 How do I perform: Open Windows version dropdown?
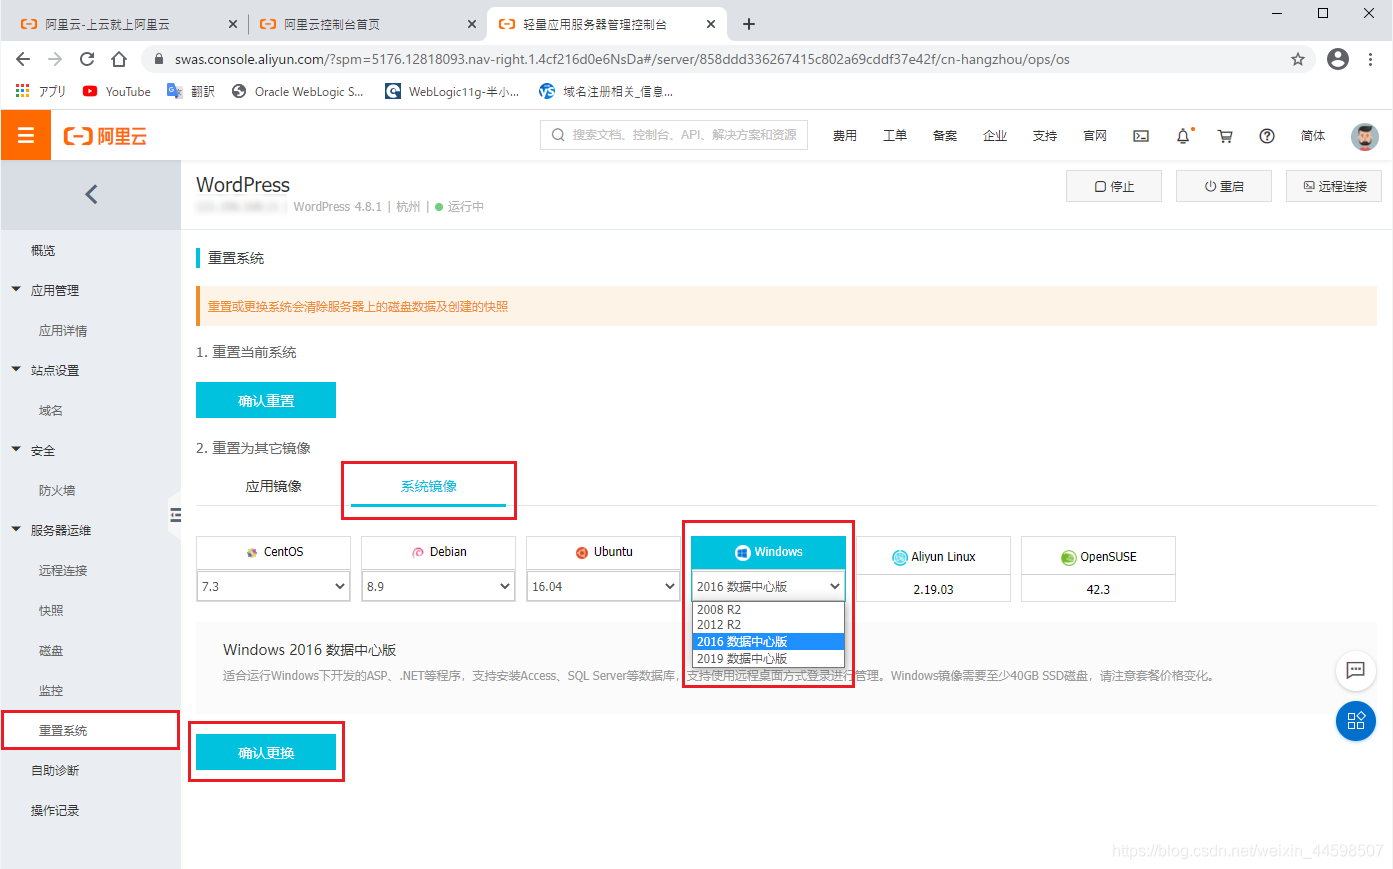769,586
